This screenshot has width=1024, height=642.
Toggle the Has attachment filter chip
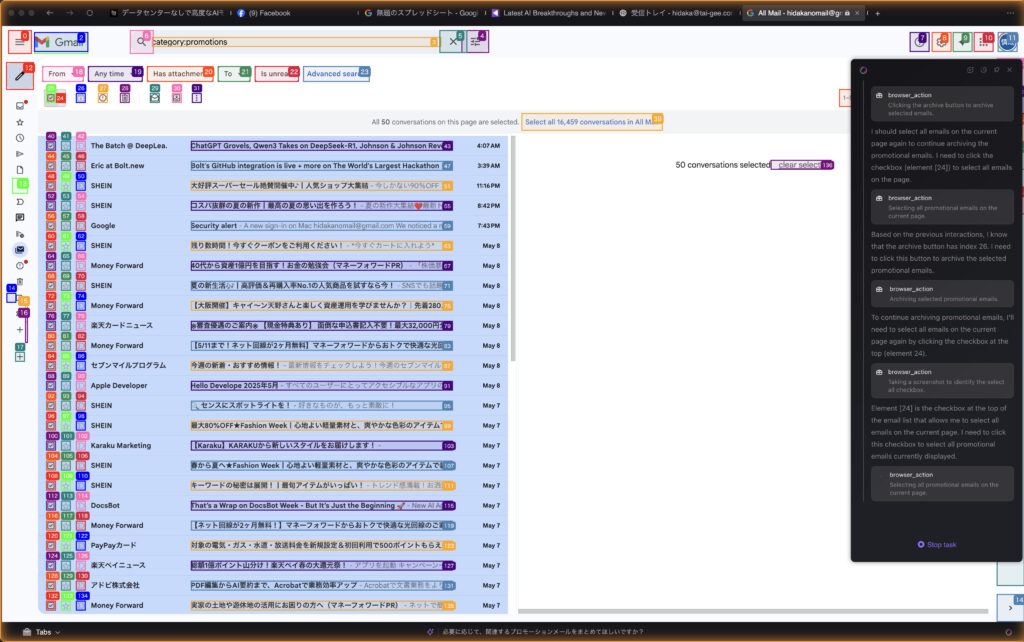[x=180, y=74]
